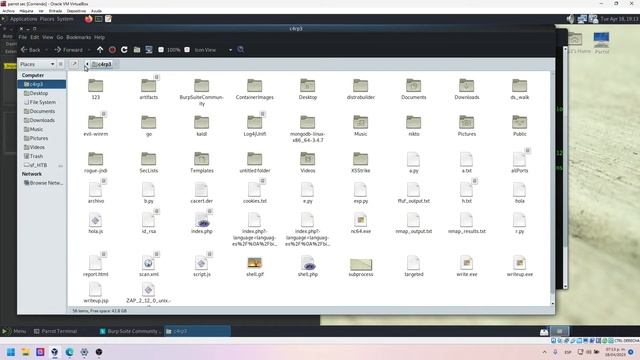Viewport: 640px width, 360px height.
Task: Open the Downloads folder icon in the icon grid
Action: click(467, 89)
